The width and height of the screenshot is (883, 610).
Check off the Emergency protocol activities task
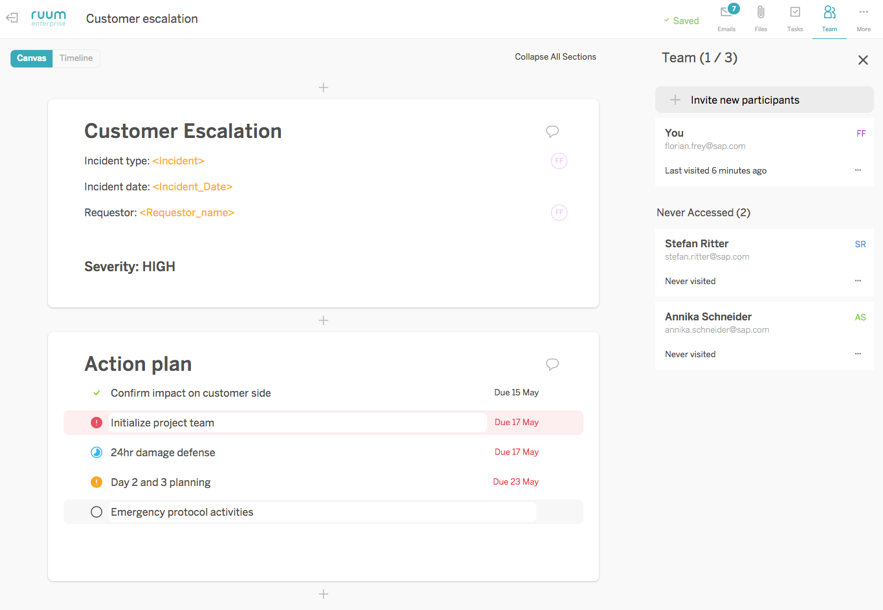click(96, 511)
